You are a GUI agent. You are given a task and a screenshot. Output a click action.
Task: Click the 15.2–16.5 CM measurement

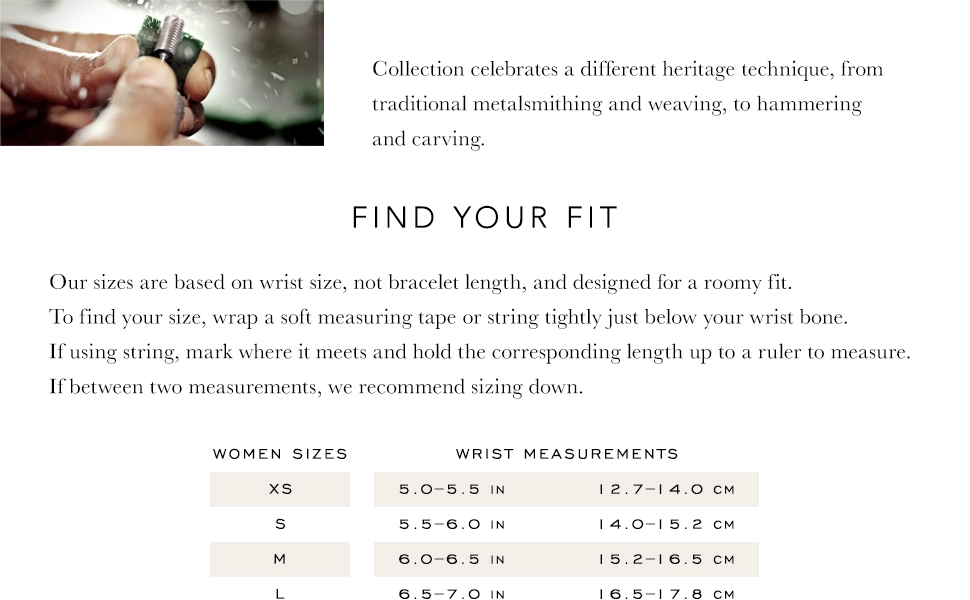pyautogui.click(x=666, y=559)
